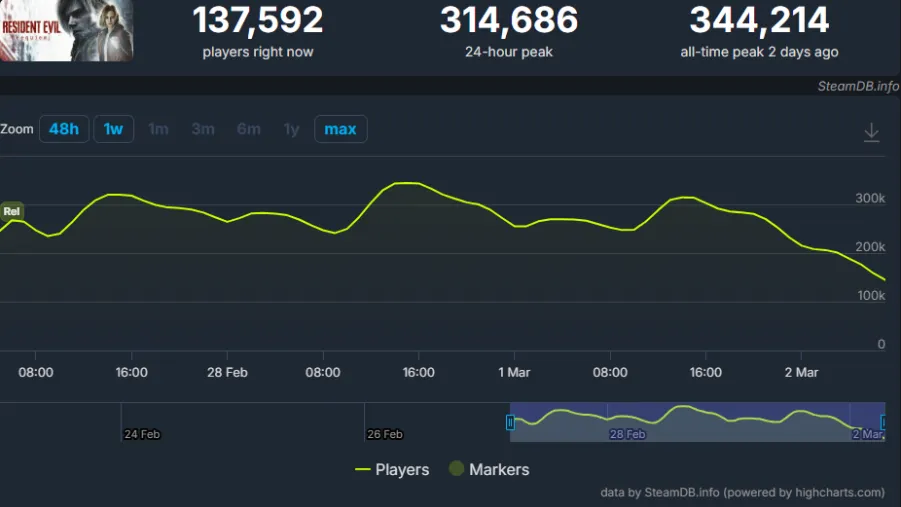Click the navigator's left range handle
Viewport: 901px width, 507px height.
pyautogui.click(x=510, y=422)
